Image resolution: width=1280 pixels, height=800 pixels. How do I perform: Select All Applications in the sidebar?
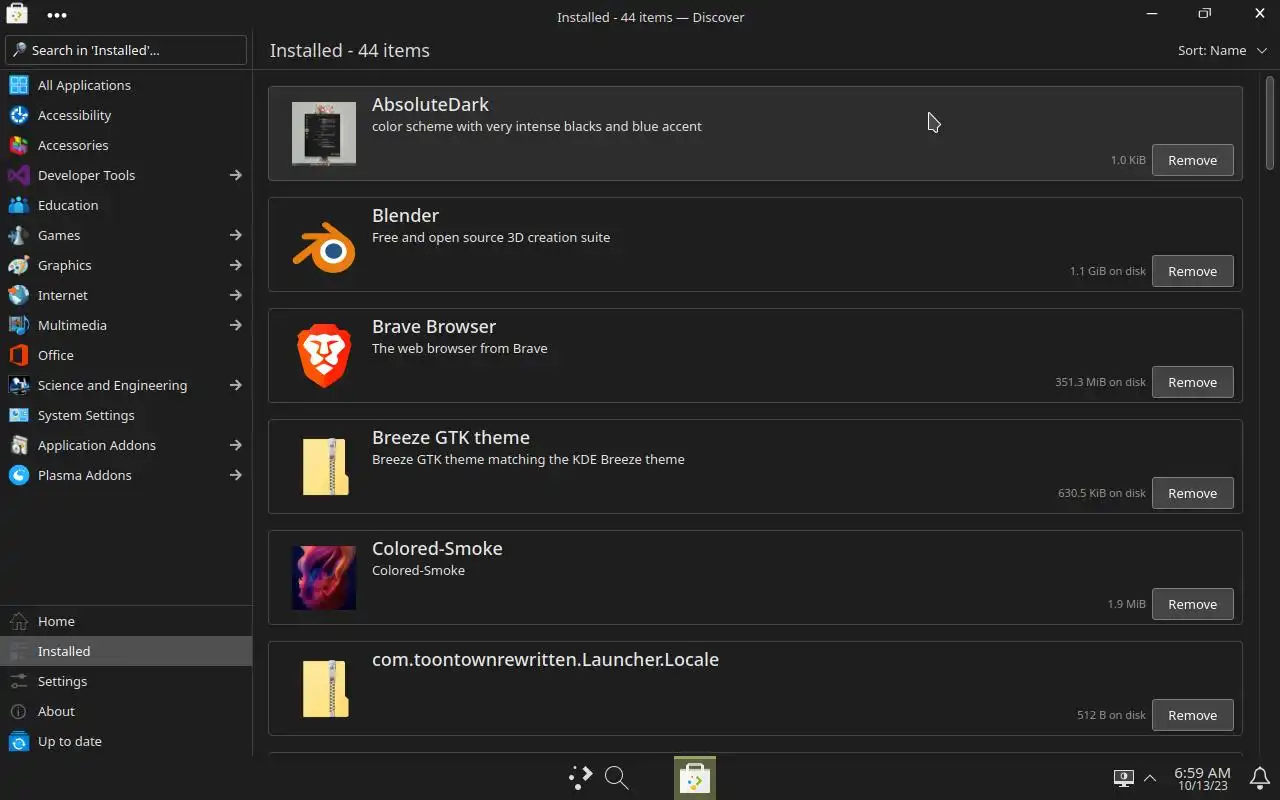click(x=126, y=85)
